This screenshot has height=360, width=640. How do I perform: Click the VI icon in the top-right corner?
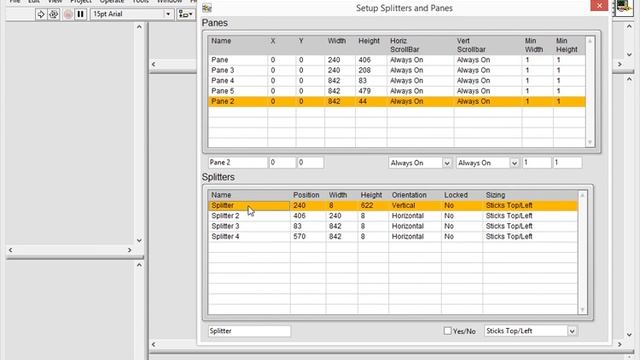coord(624,7)
